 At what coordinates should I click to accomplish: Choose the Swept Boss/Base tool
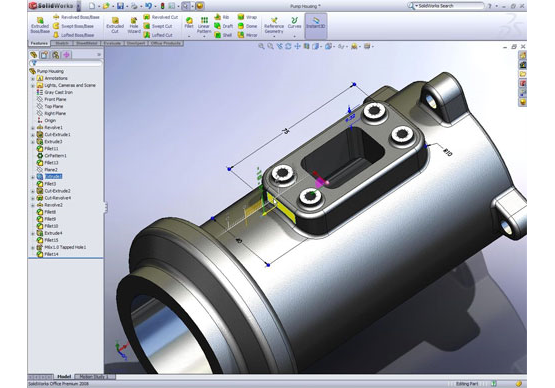click(x=73, y=26)
